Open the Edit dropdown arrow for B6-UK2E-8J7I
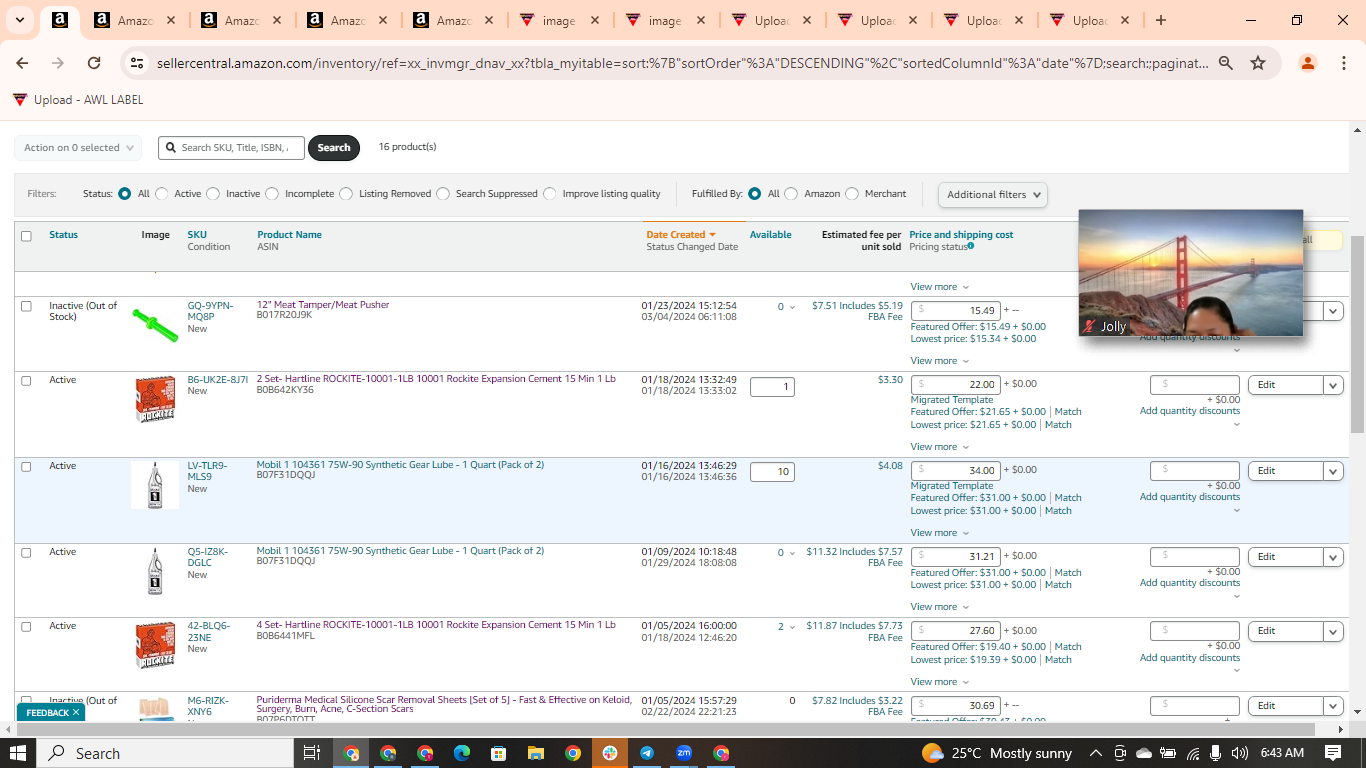Viewport: 1366px width, 768px height. pyautogui.click(x=1333, y=385)
